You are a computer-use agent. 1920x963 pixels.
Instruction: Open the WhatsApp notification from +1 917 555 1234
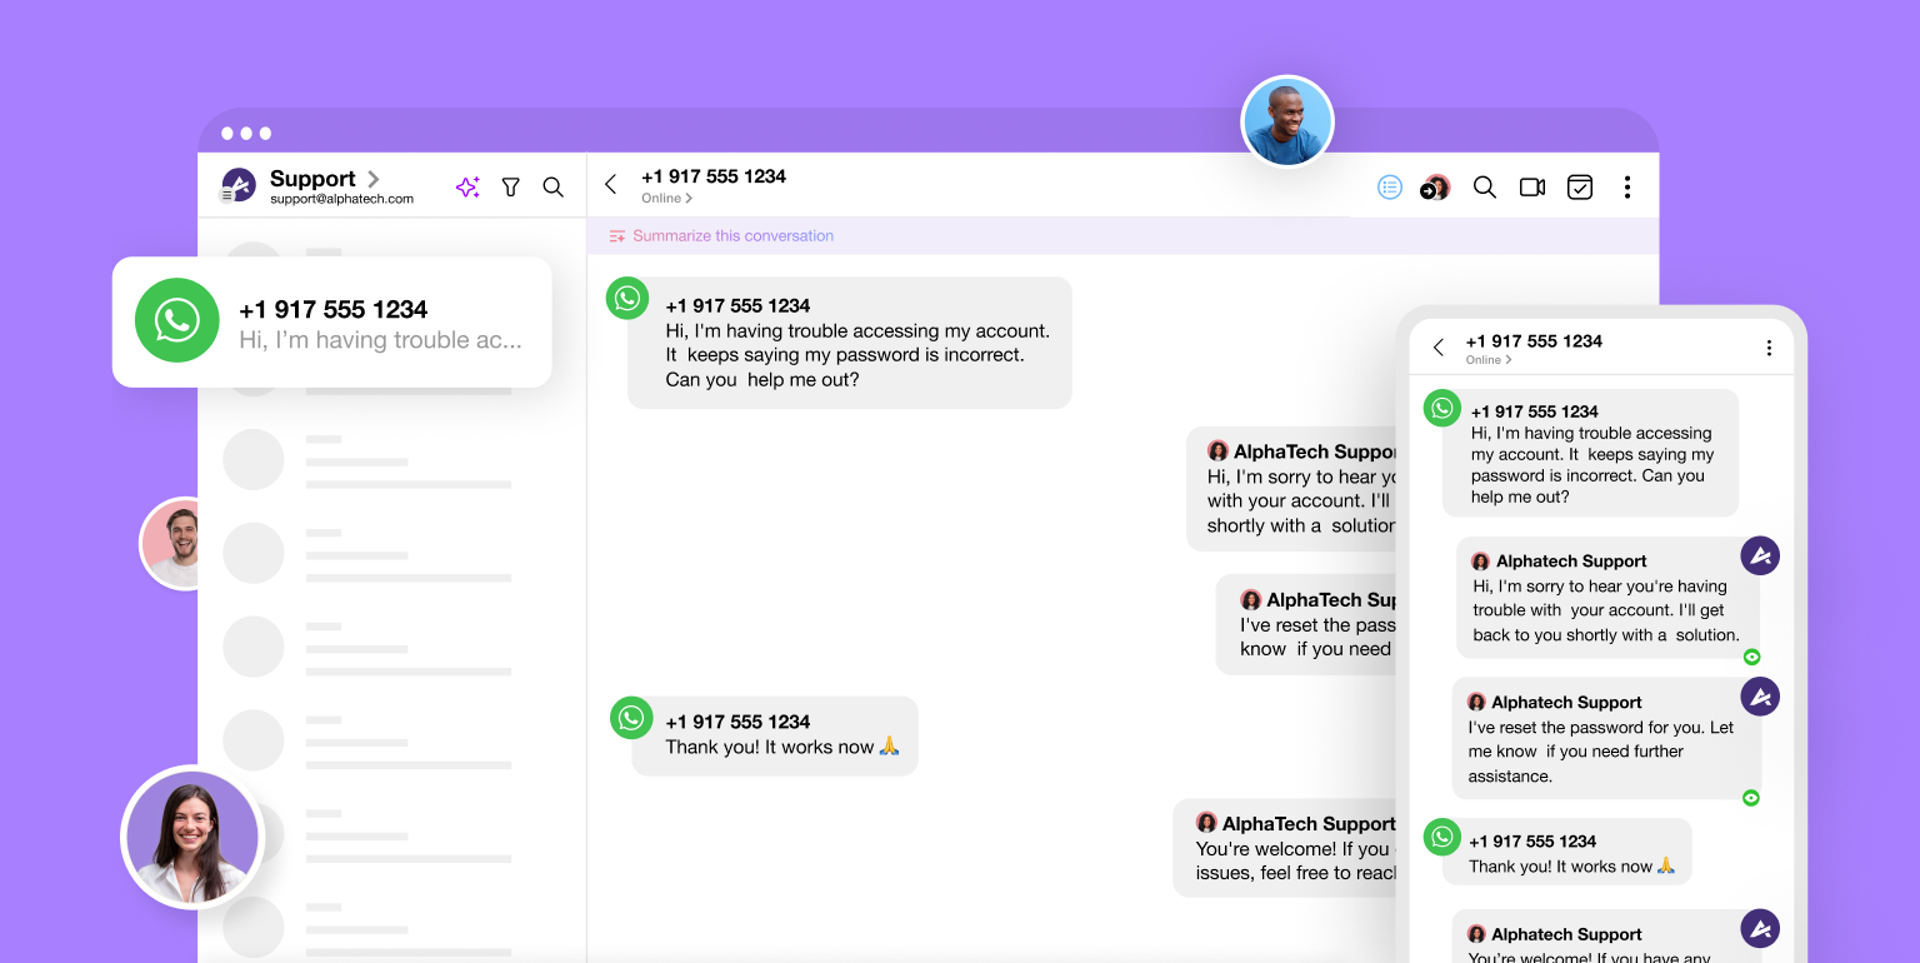332,322
